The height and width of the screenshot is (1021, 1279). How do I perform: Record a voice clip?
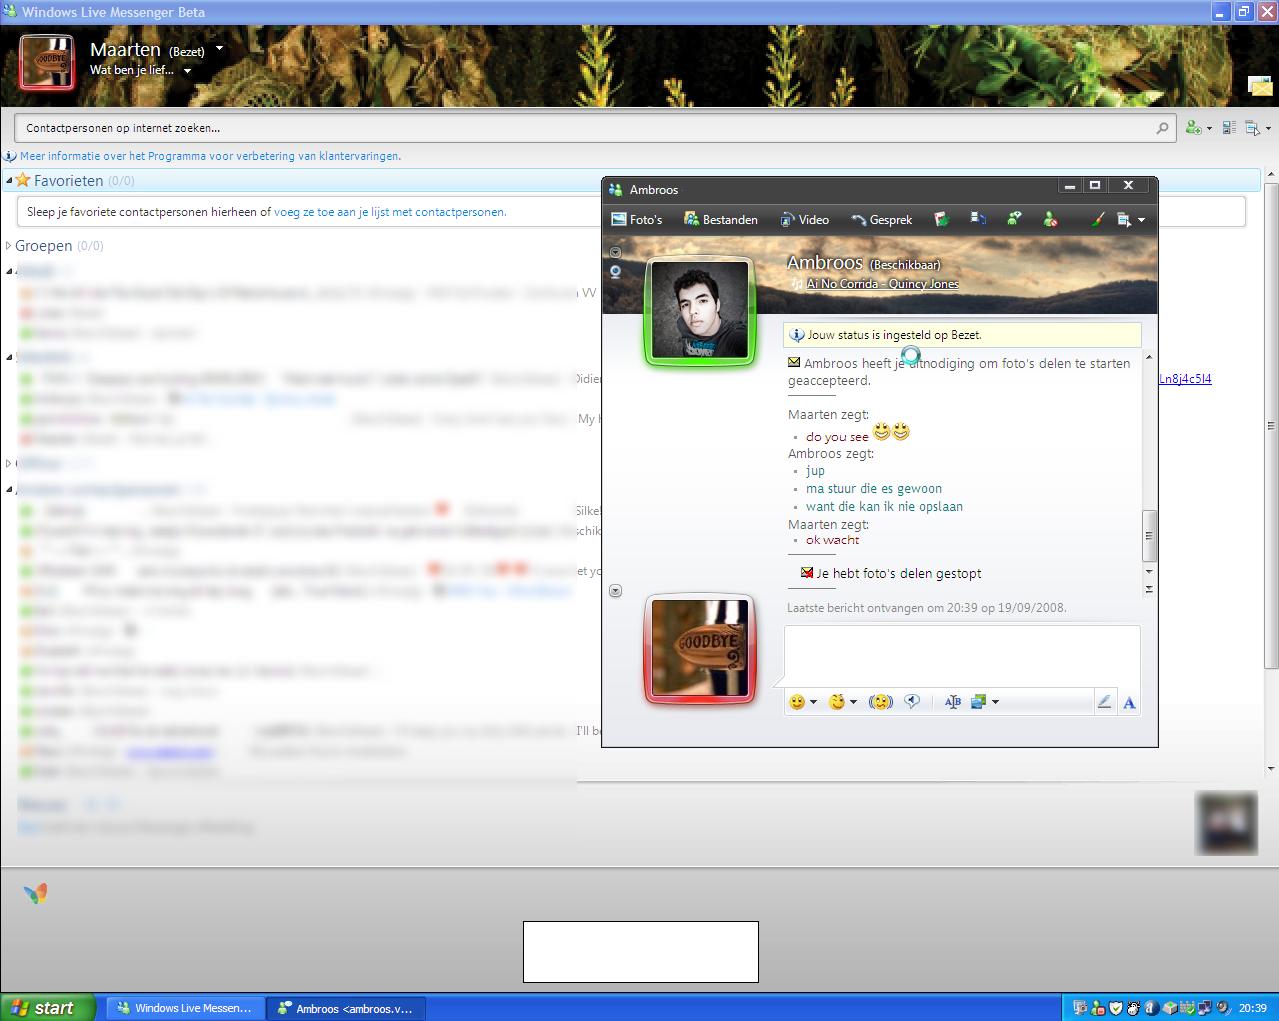[x=913, y=701]
